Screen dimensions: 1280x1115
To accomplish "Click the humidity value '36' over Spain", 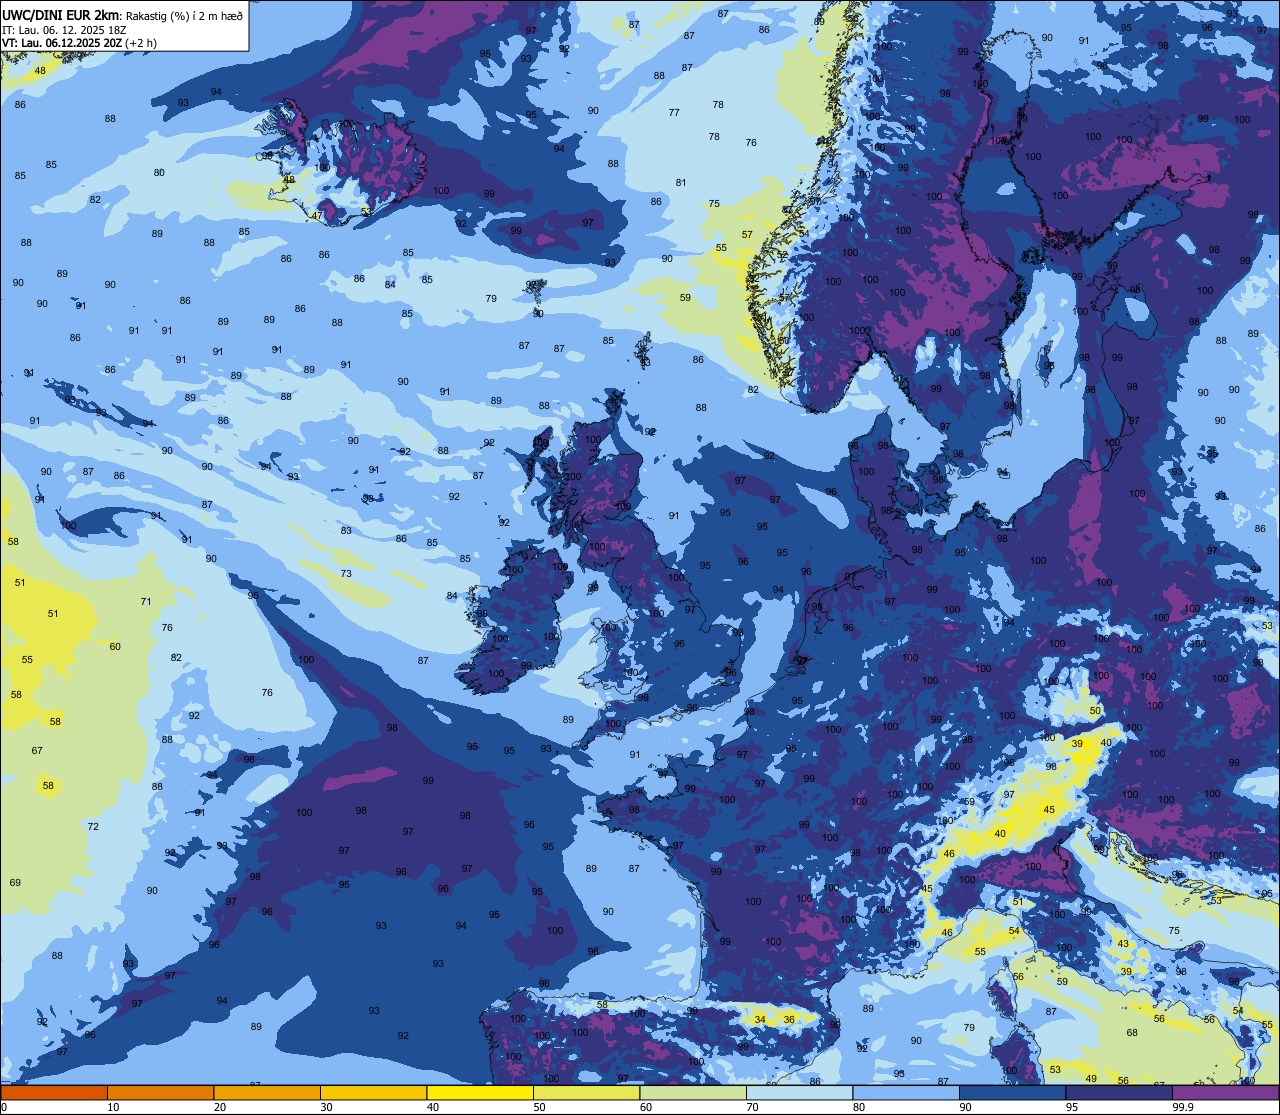I will [788, 1019].
